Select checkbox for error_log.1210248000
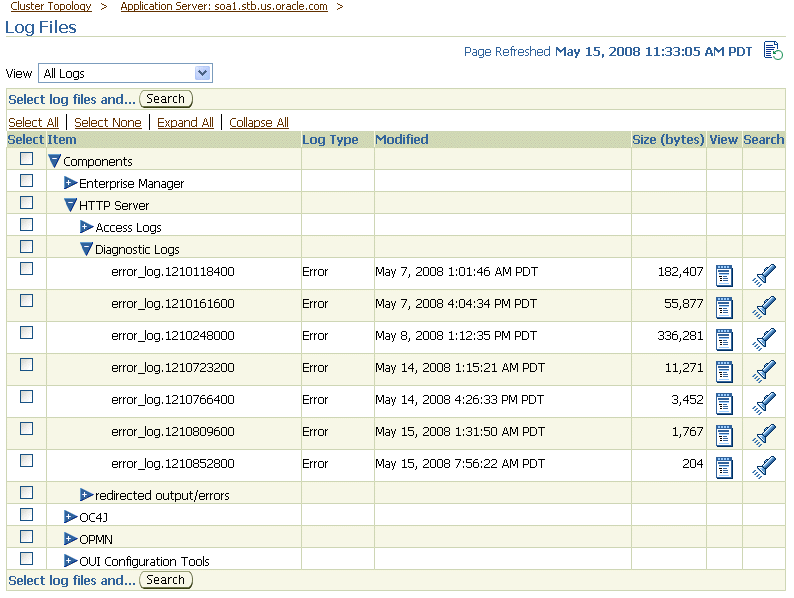 coord(26,333)
